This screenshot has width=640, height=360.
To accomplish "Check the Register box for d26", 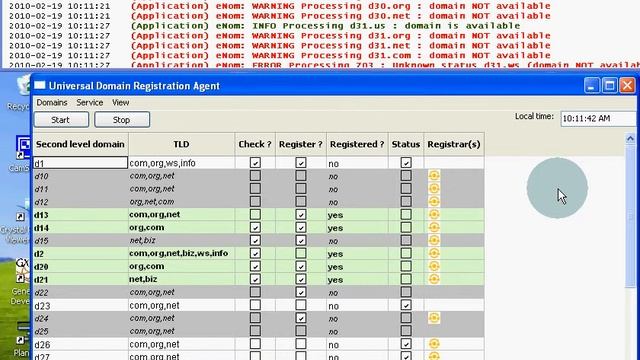I will pos(301,344).
